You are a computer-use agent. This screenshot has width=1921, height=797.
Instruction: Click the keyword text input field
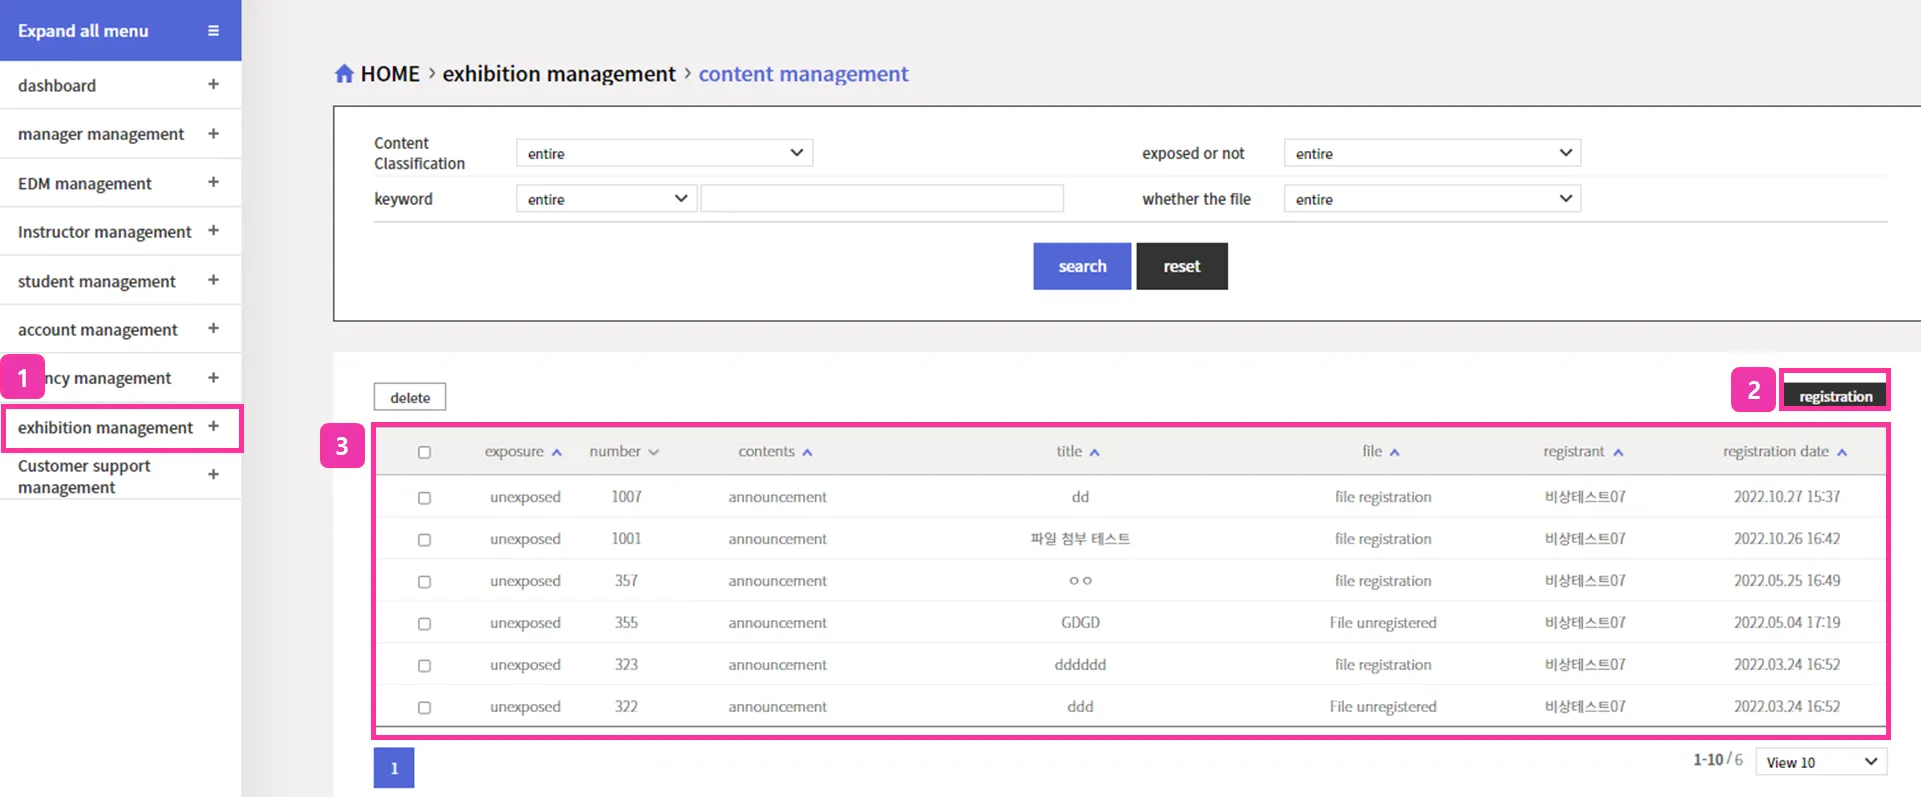[x=882, y=199]
